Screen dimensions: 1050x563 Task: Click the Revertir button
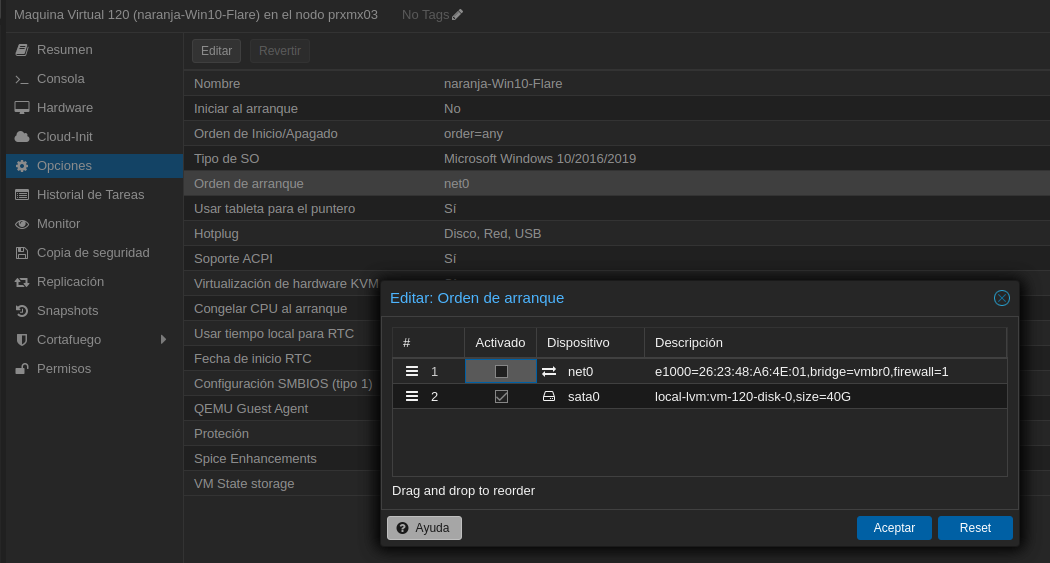(x=280, y=51)
